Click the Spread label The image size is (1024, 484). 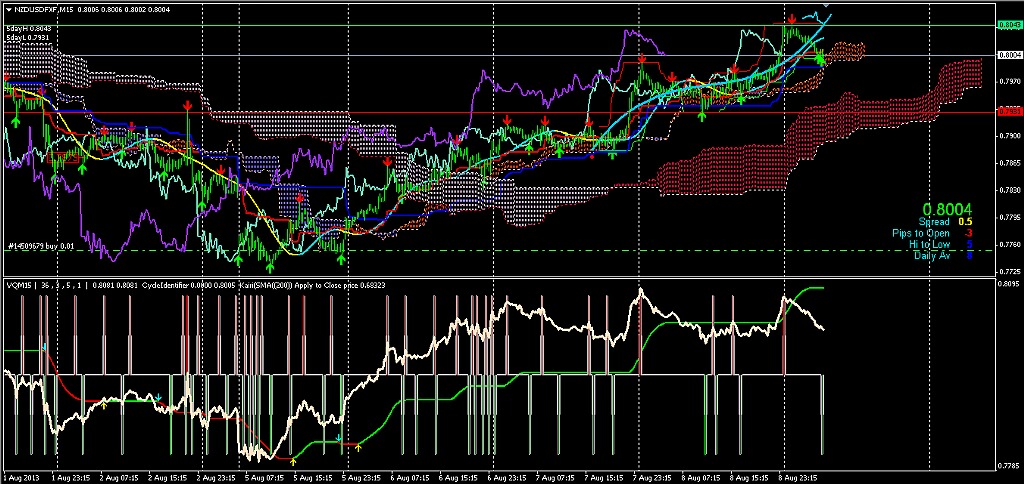tap(934, 221)
